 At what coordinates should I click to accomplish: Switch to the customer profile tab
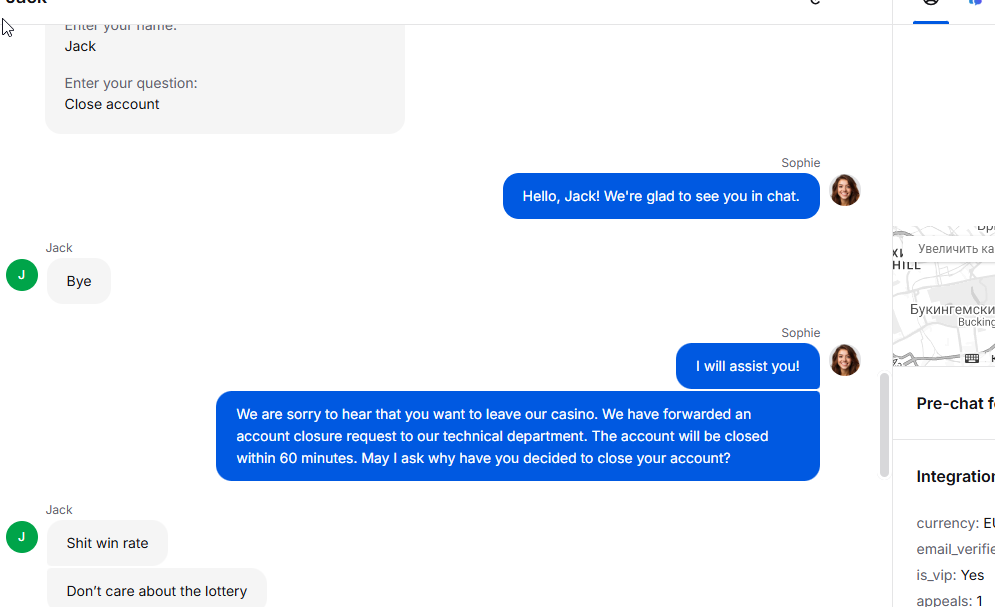931,5
